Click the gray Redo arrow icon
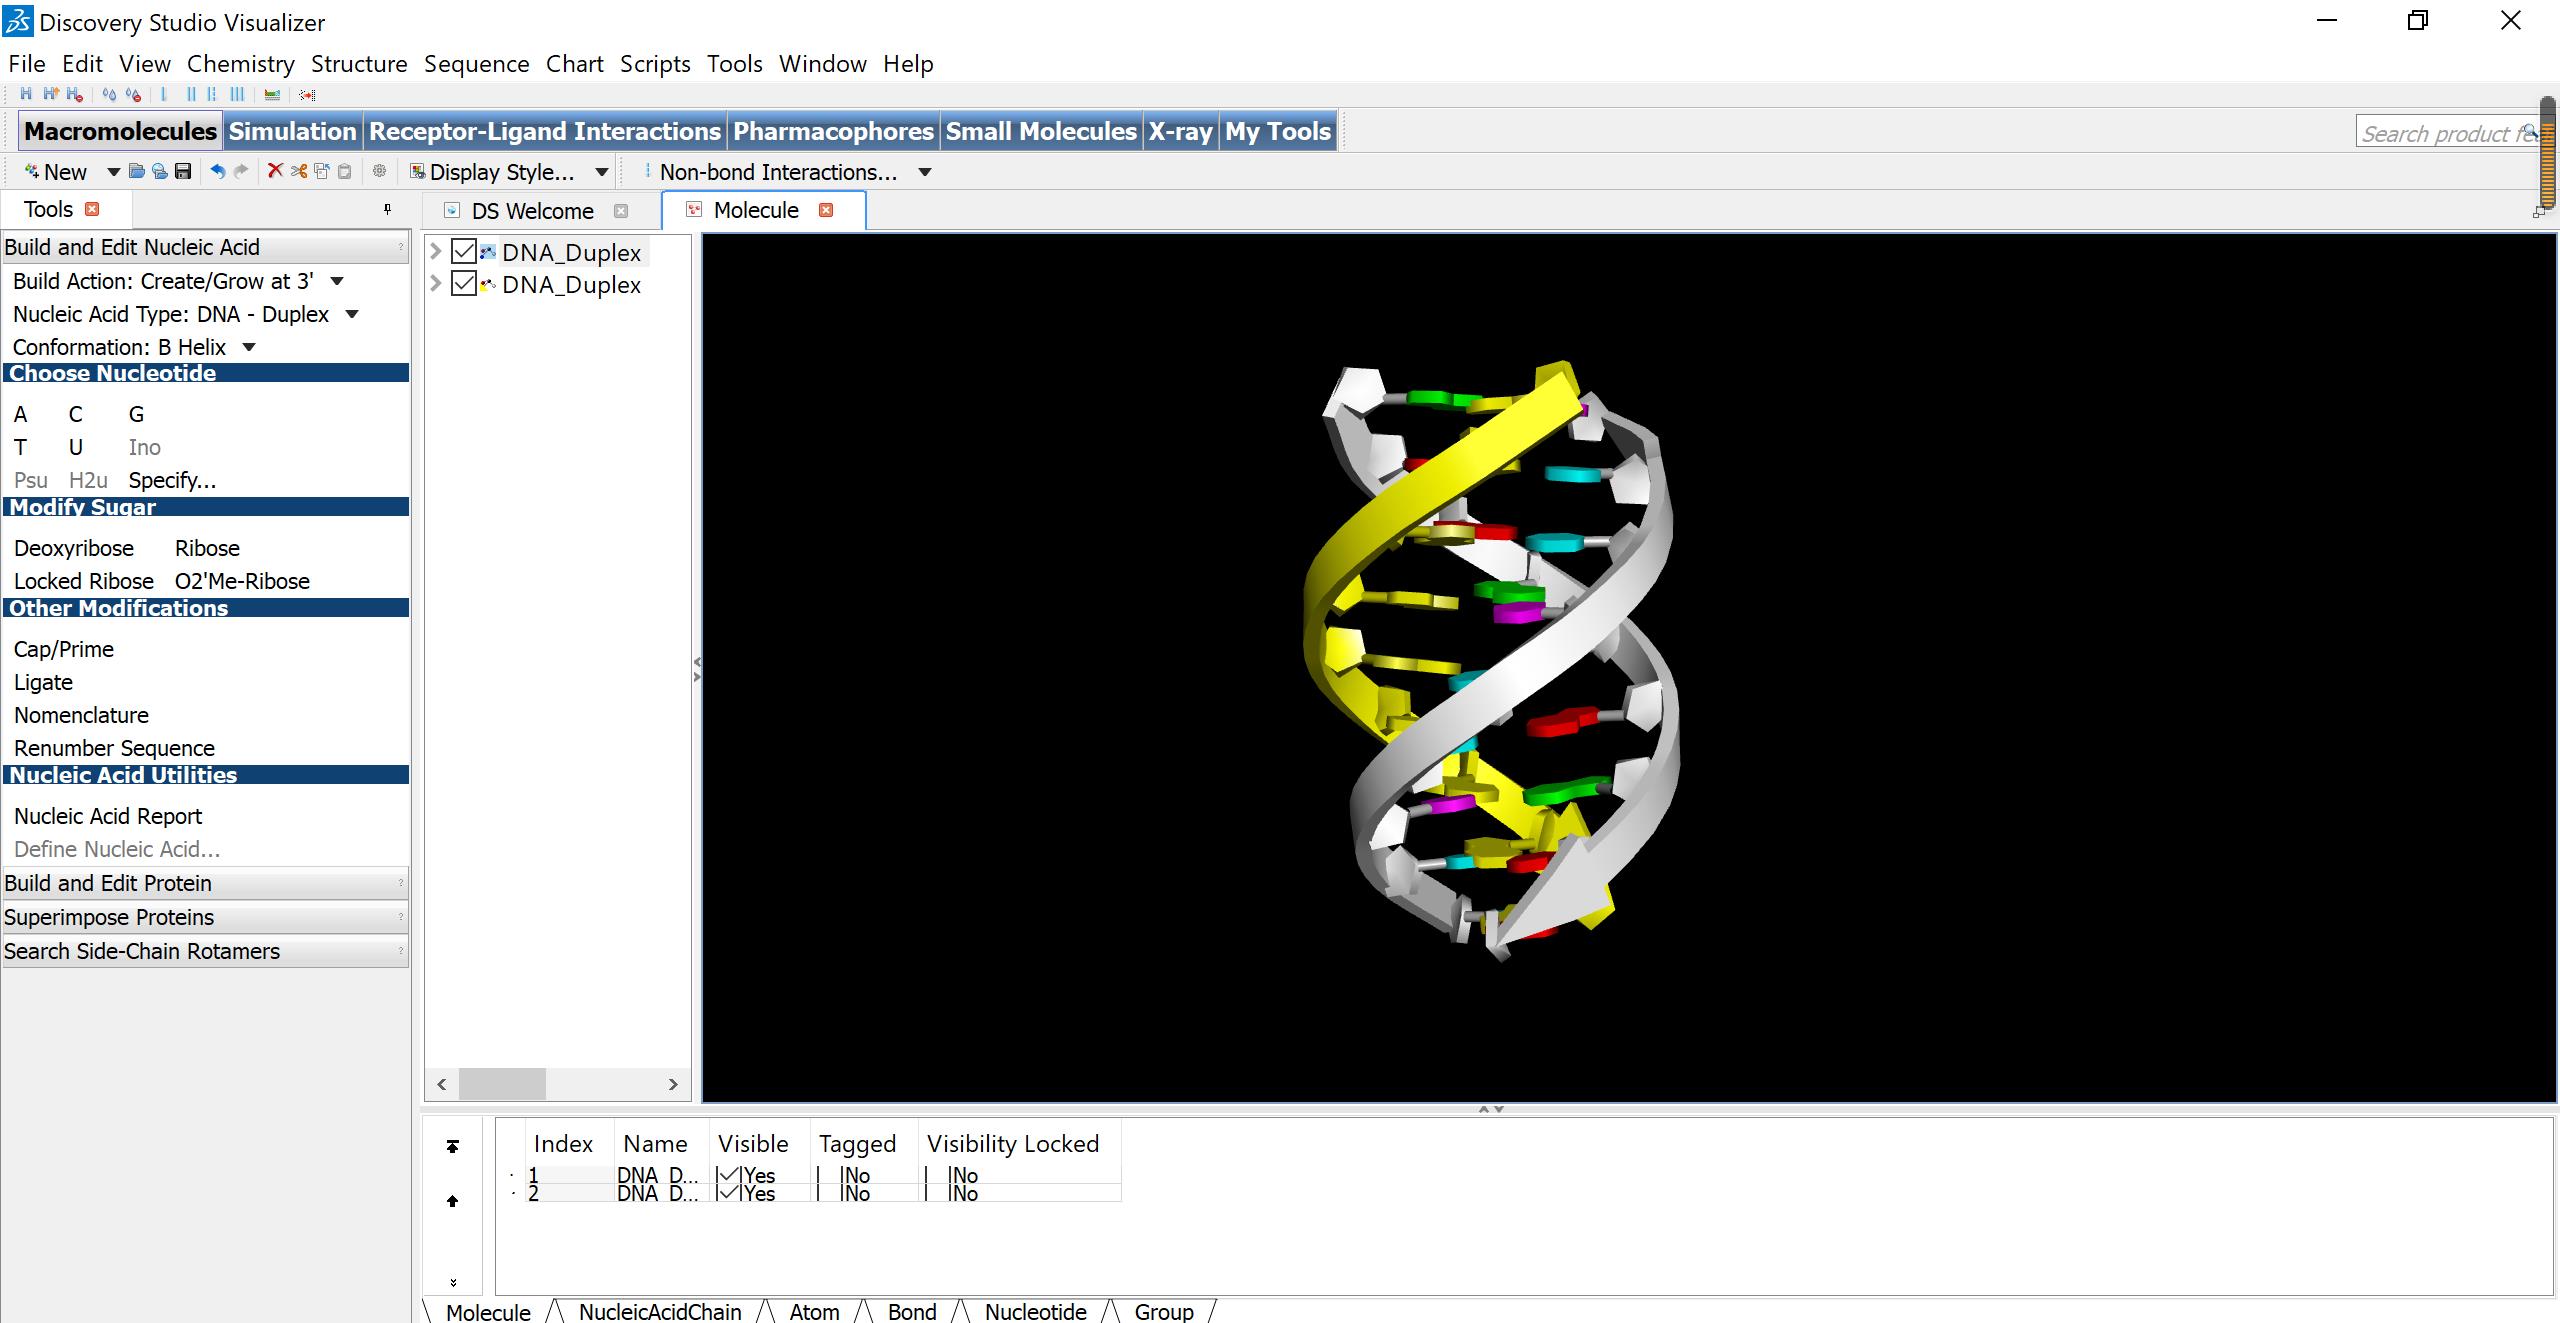 (x=240, y=171)
